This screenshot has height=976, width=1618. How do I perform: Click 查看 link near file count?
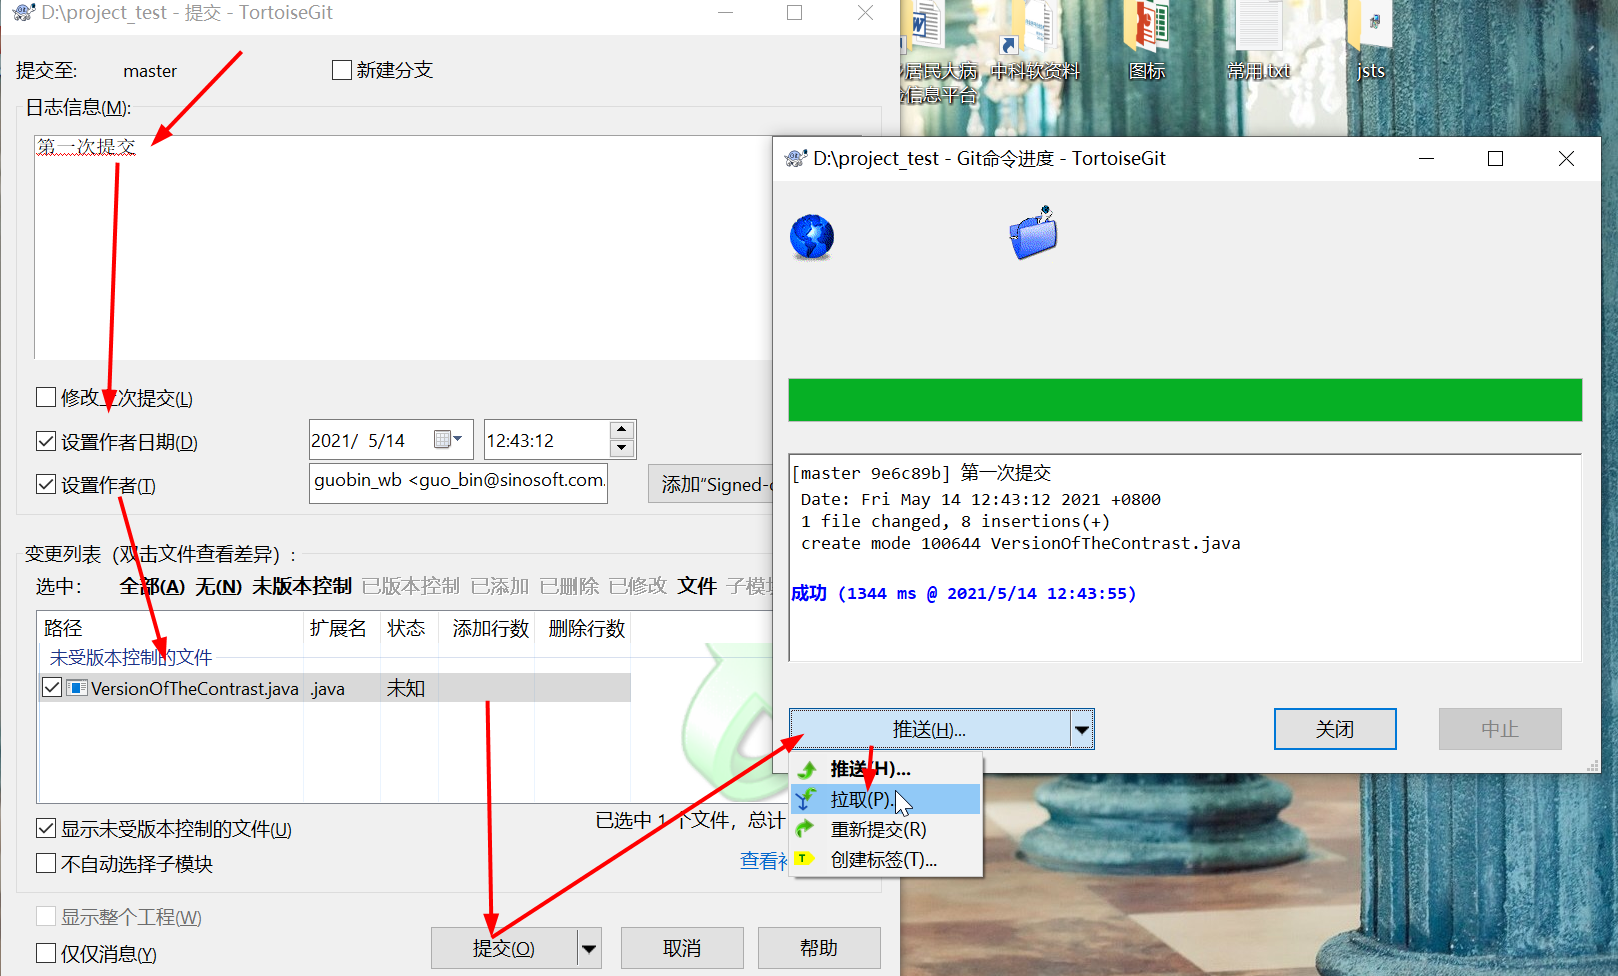pyautogui.click(x=762, y=860)
